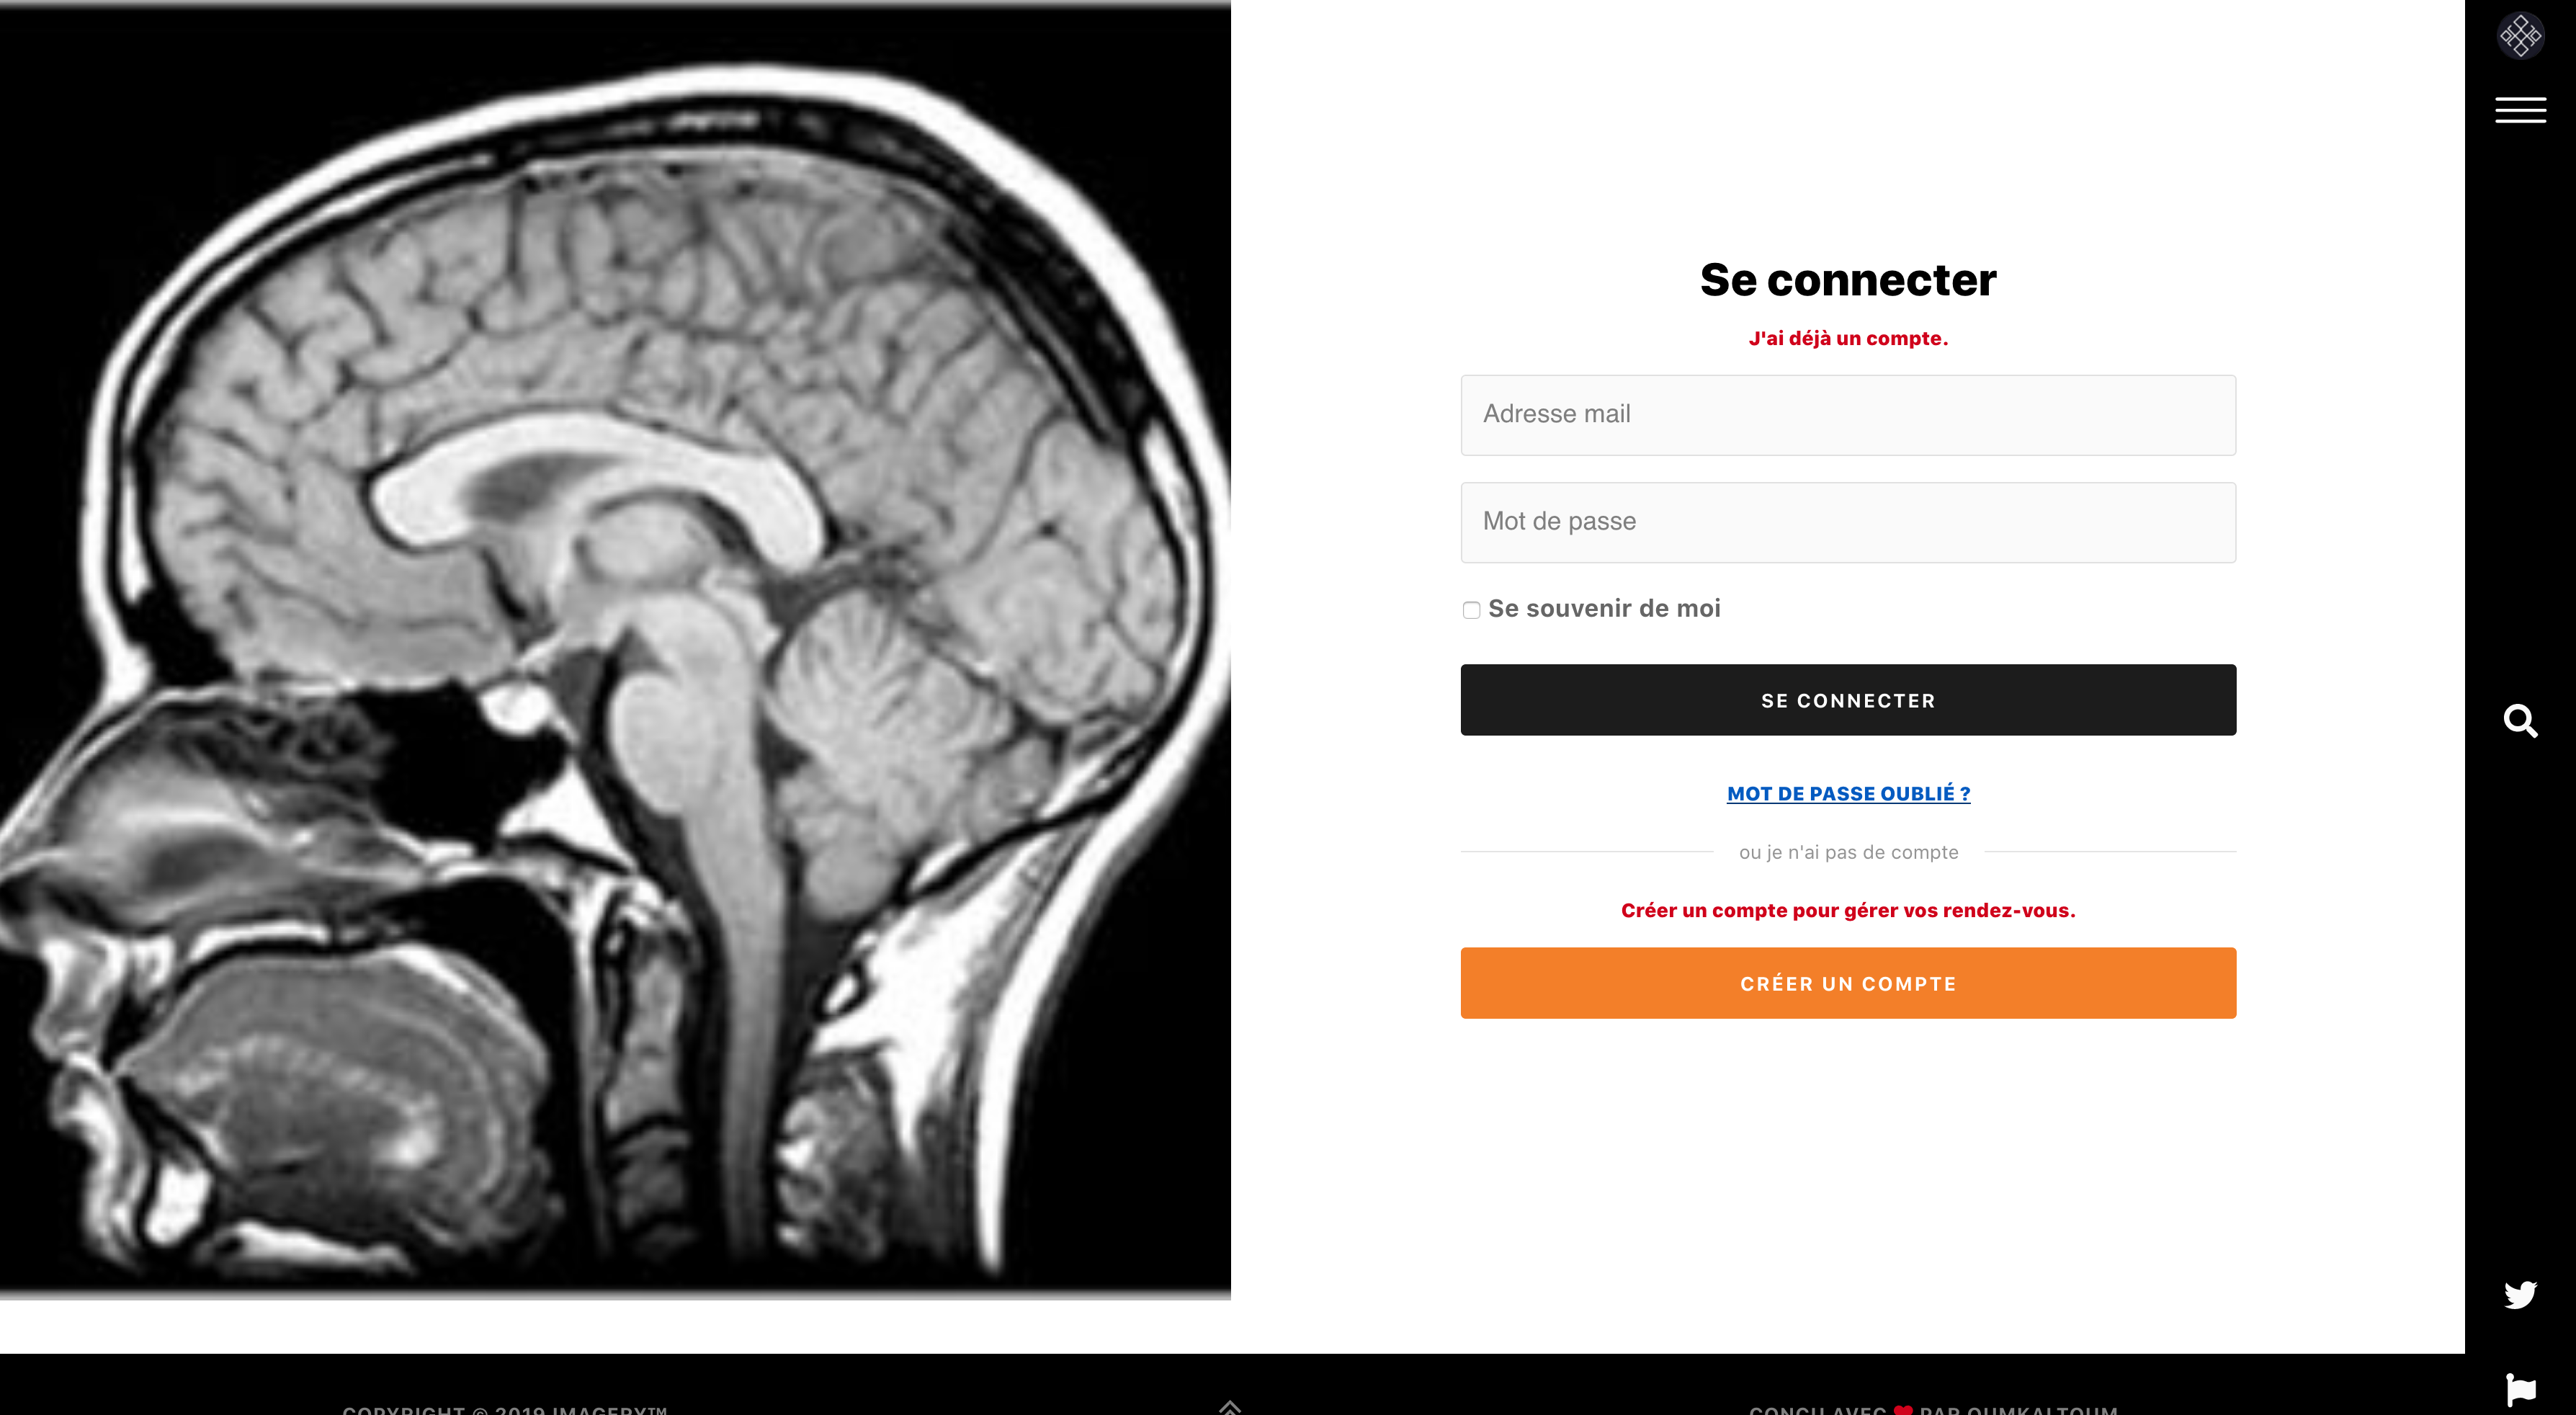Click the Se connecter page heading
The image size is (2576, 1415).
click(1848, 280)
